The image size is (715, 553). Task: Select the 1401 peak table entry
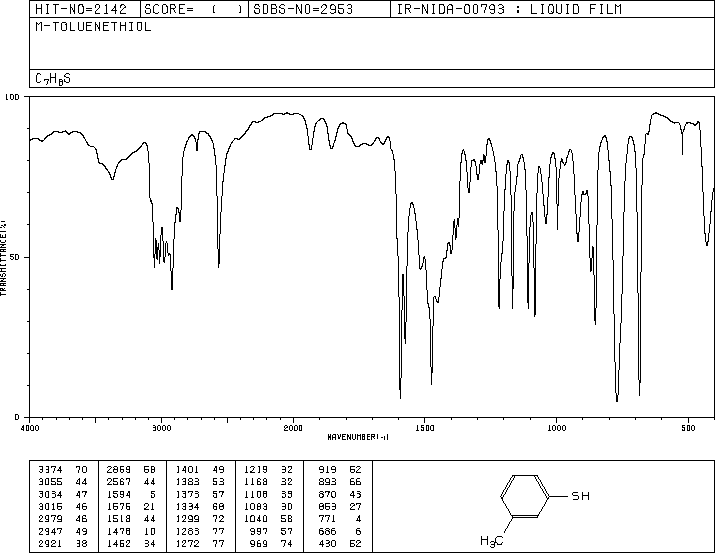coord(200,470)
